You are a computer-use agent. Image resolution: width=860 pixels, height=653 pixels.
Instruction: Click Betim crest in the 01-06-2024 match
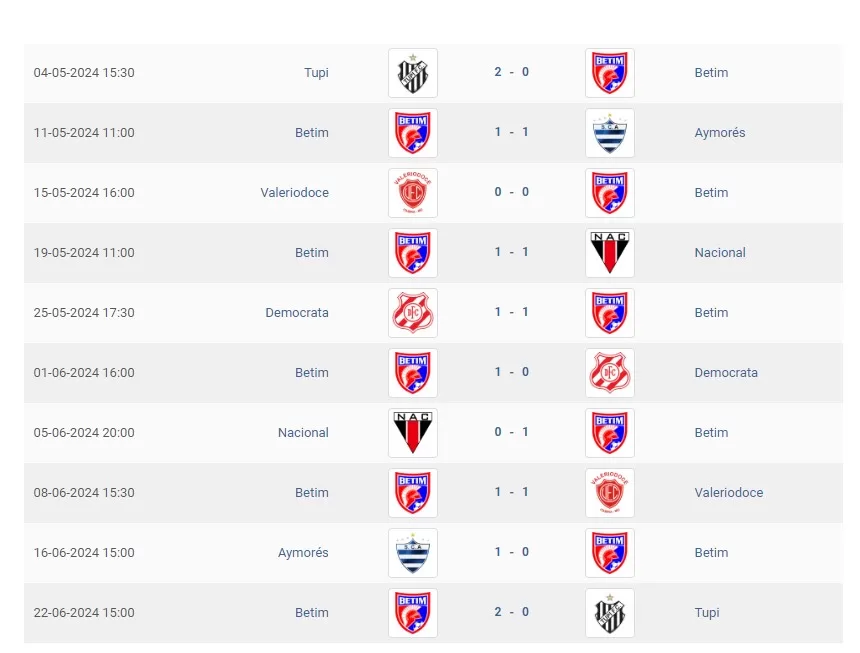coord(412,373)
